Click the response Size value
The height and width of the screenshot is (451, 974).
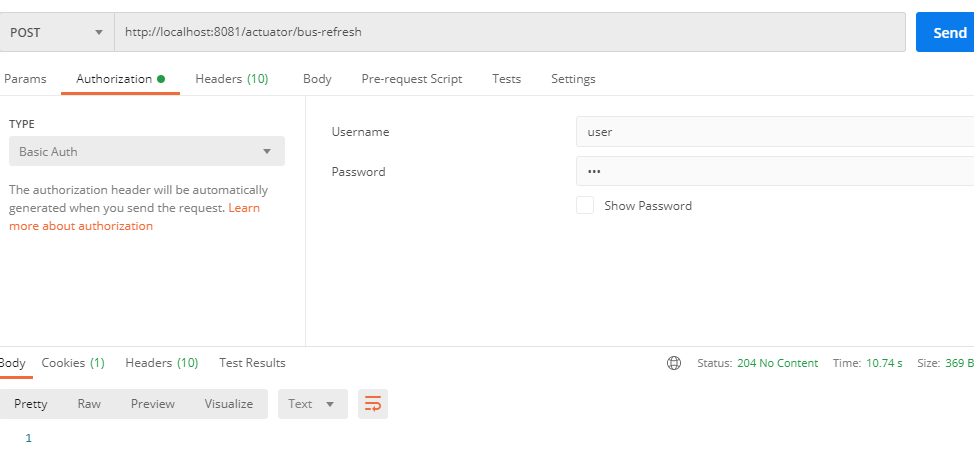[x=960, y=363]
